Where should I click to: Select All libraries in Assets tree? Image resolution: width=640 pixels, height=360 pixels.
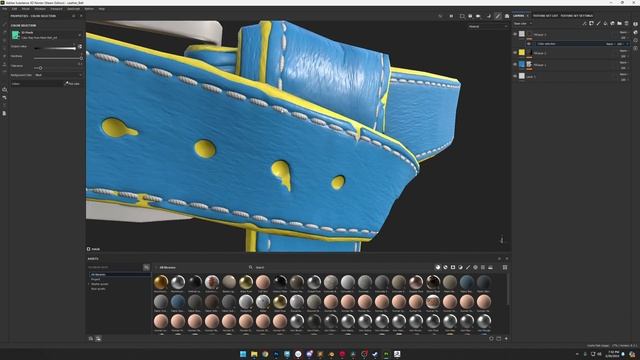click(98, 274)
